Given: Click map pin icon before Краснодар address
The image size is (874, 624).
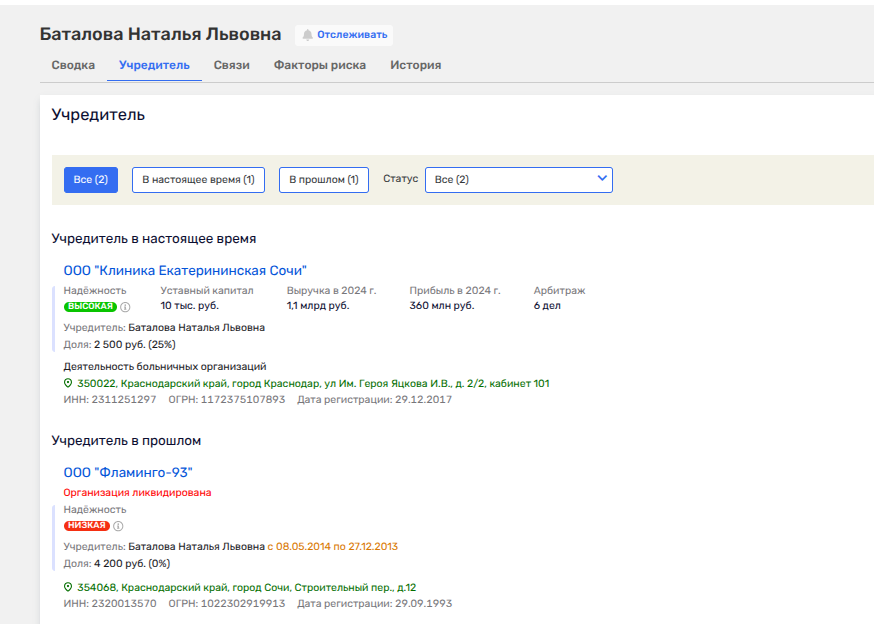Looking at the screenshot, I should coord(68,383).
